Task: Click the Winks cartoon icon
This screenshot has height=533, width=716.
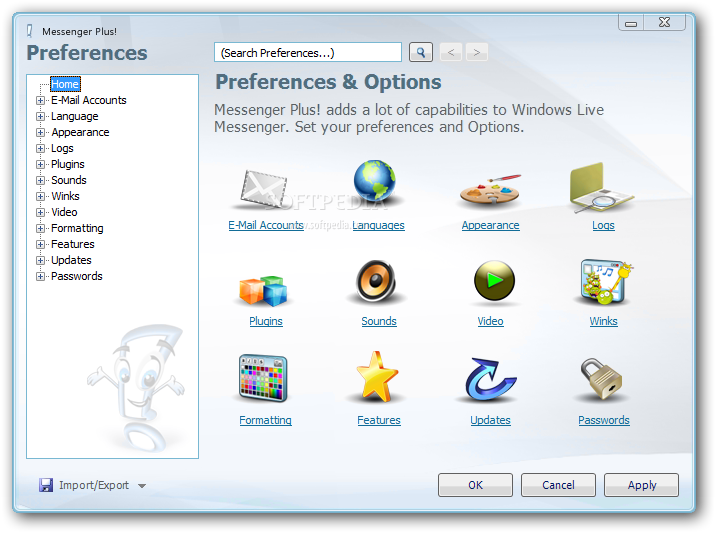Action: [605, 283]
